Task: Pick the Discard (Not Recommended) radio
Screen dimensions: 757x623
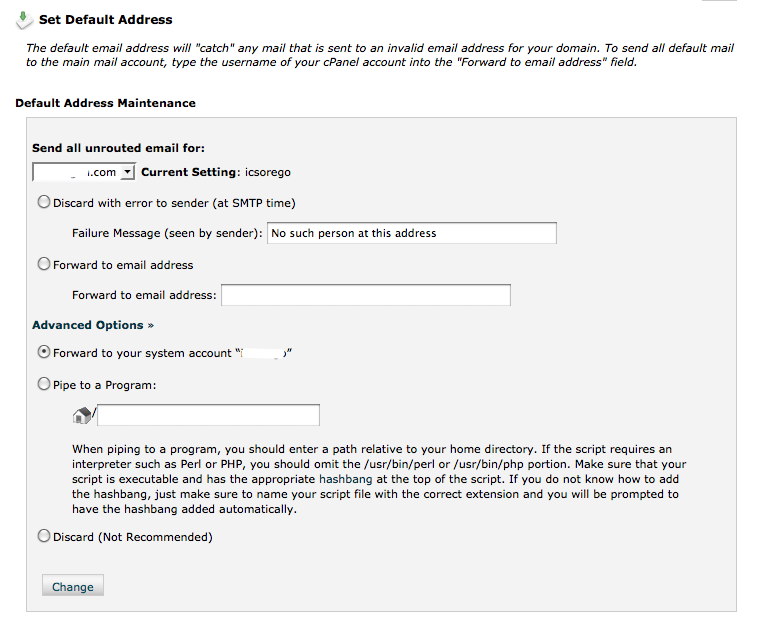Action: [x=43, y=536]
